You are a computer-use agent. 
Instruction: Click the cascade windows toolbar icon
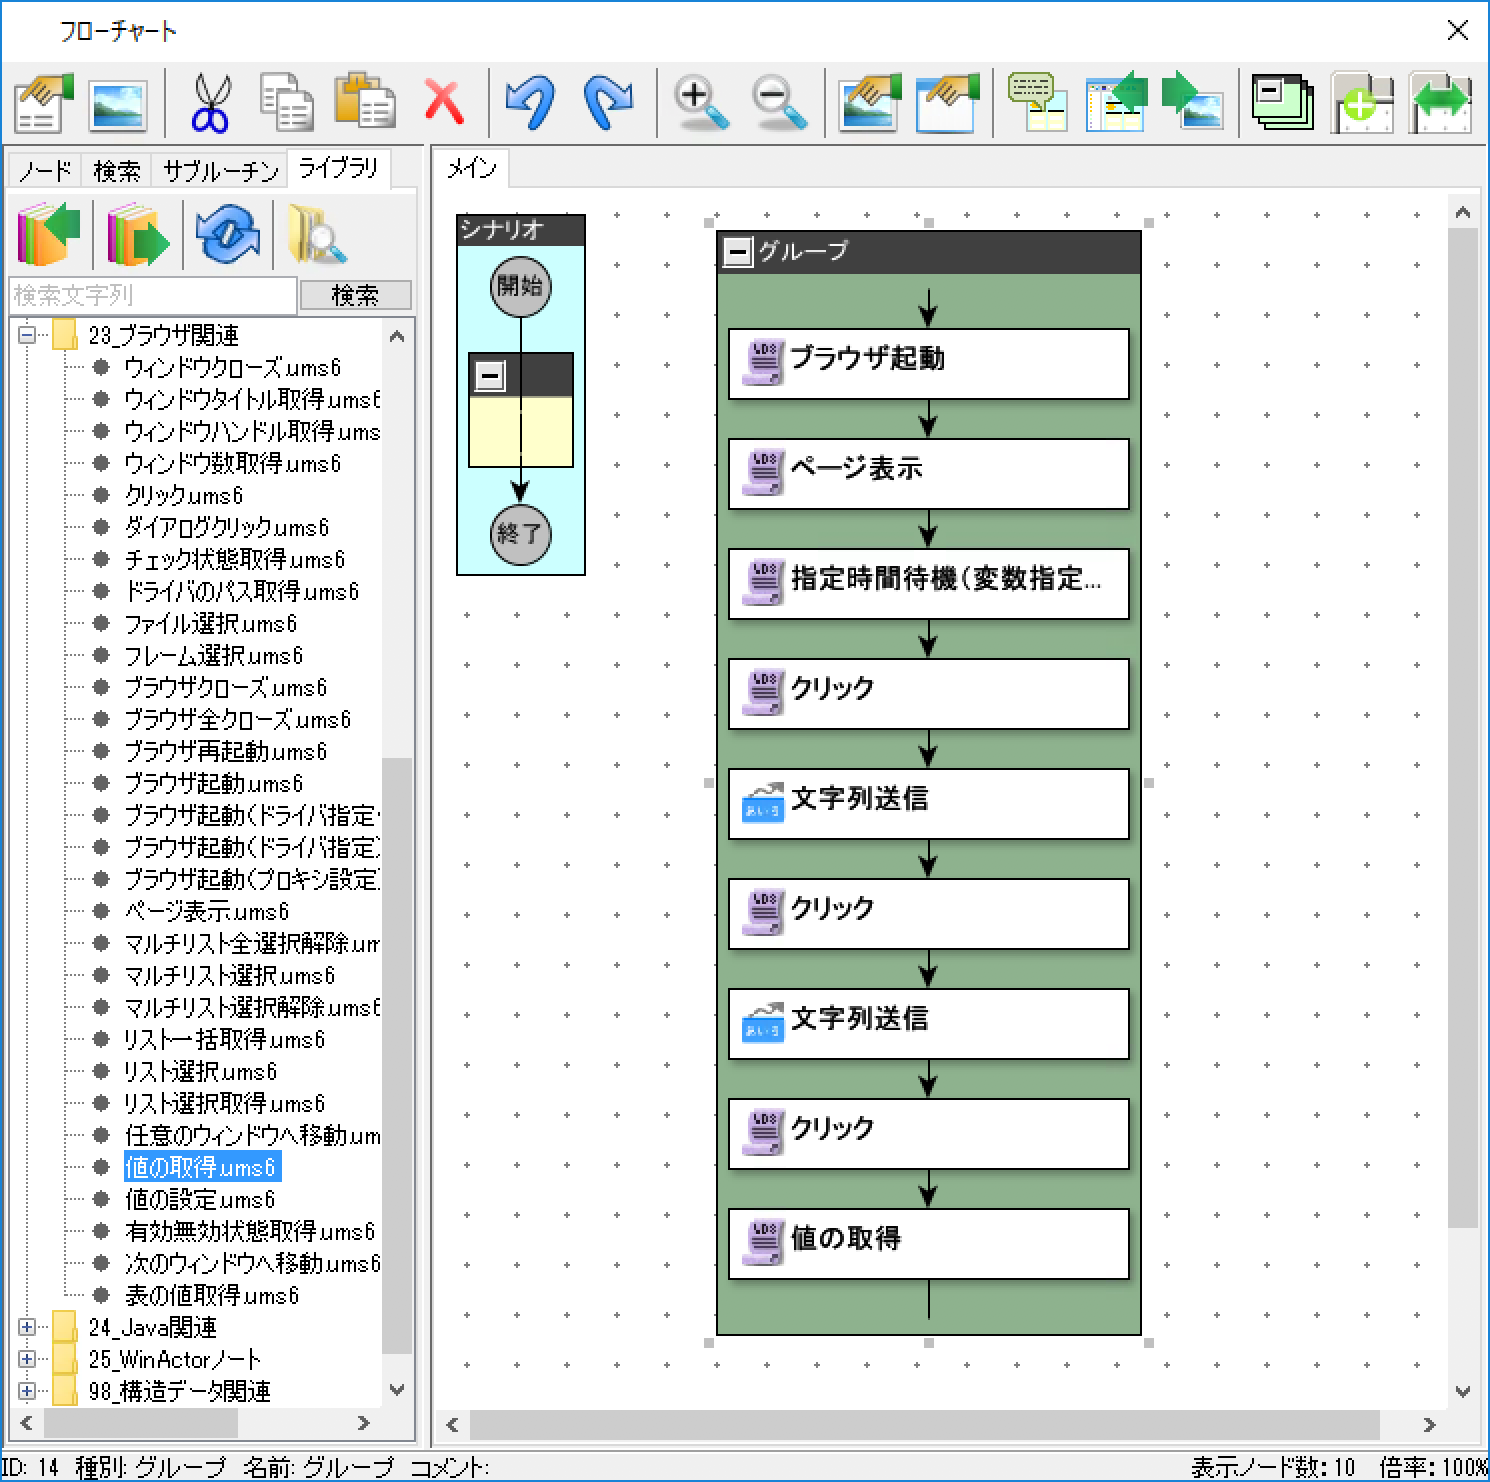(1283, 102)
